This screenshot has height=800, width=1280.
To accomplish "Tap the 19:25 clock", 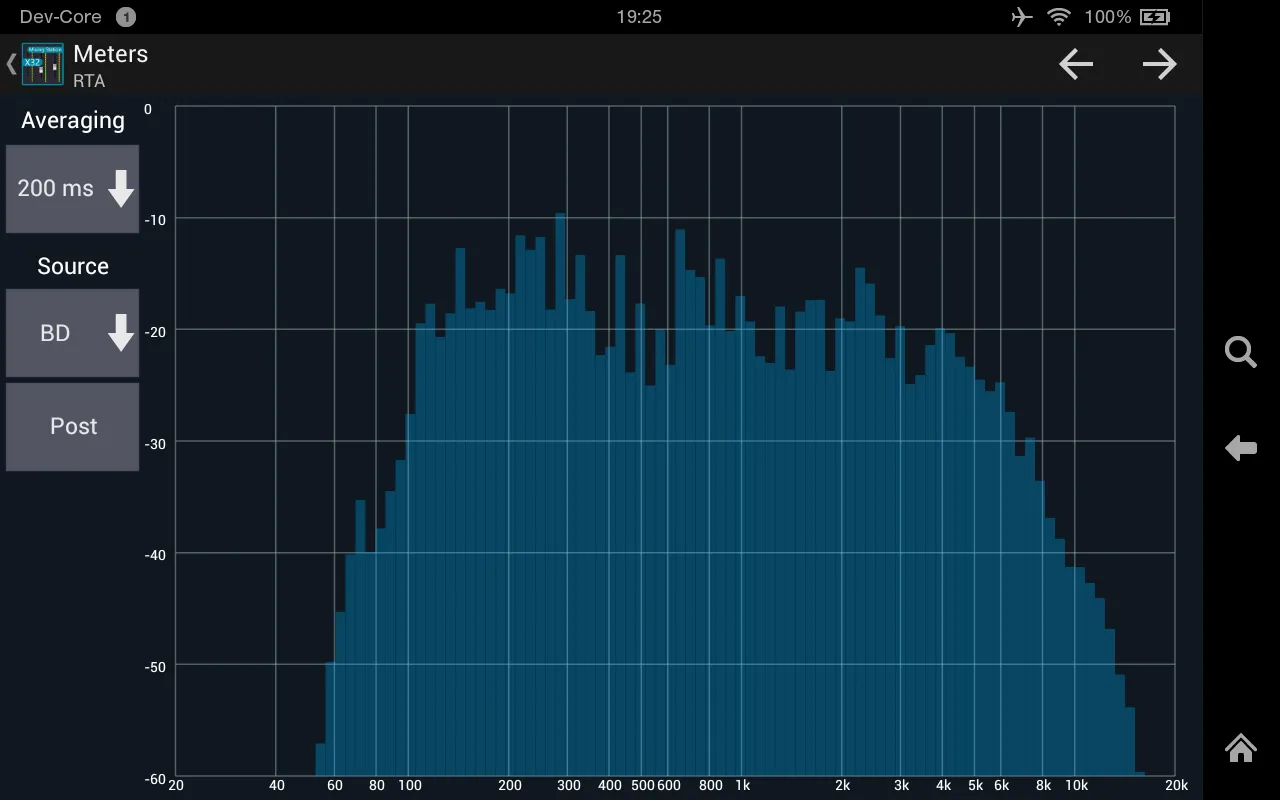I will coord(639,17).
